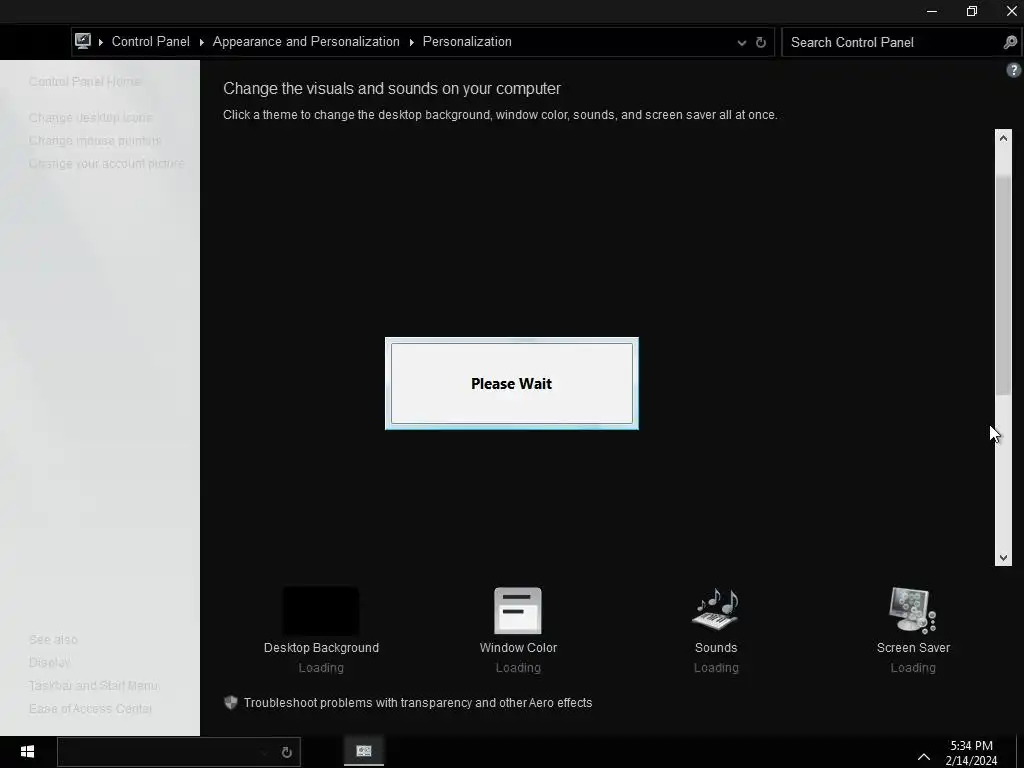This screenshot has height=768, width=1024.
Task: Refresh the Control Panel address bar
Action: pos(761,42)
